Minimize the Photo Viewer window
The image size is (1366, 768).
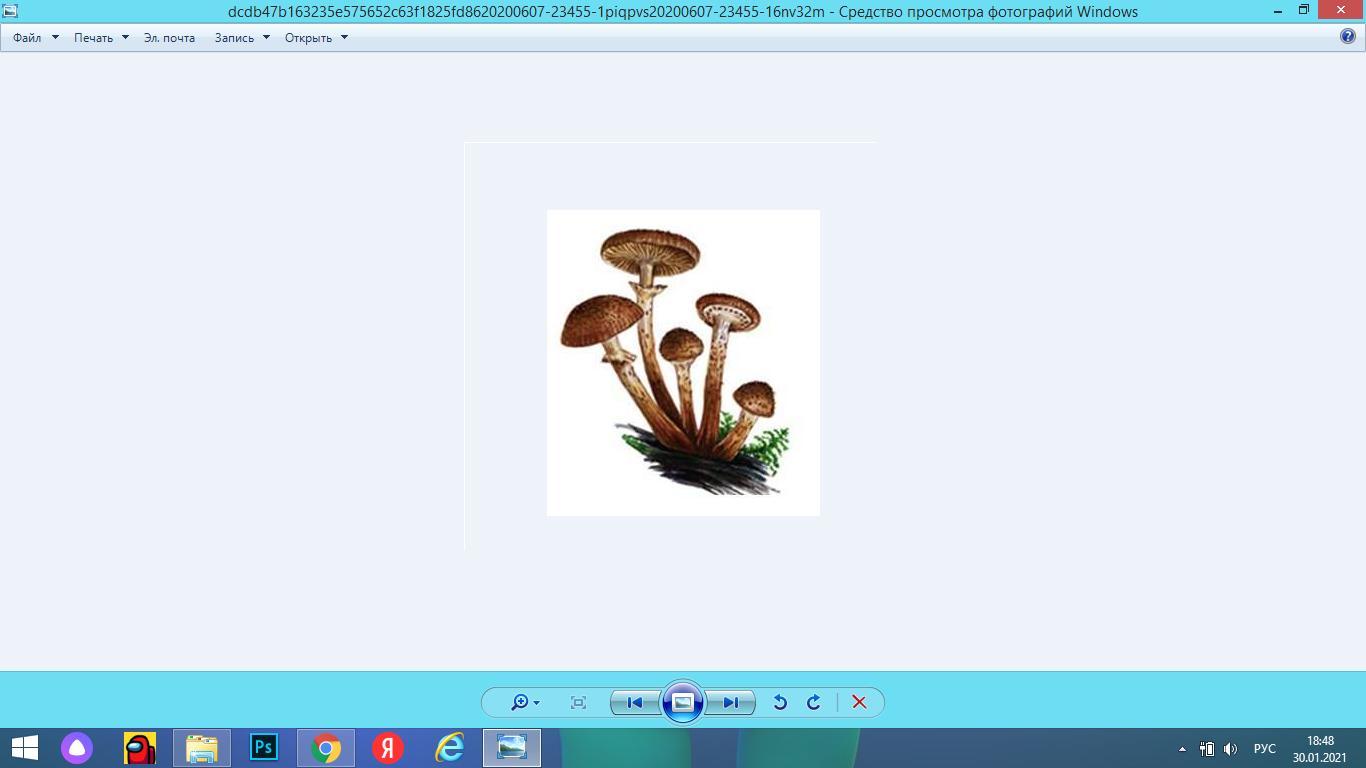click(1278, 11)
